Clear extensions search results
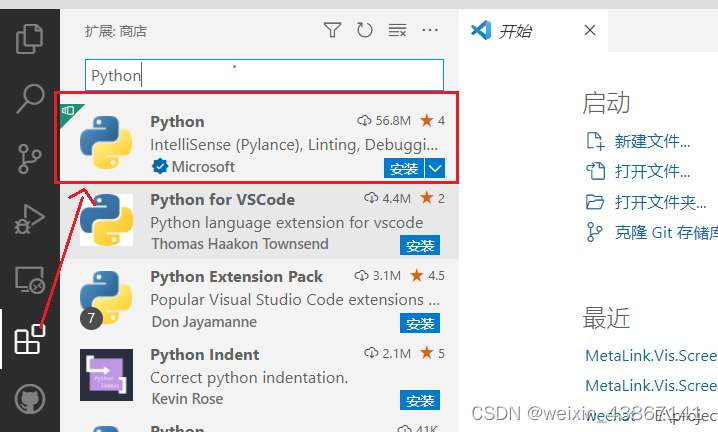 pos(397,30)
